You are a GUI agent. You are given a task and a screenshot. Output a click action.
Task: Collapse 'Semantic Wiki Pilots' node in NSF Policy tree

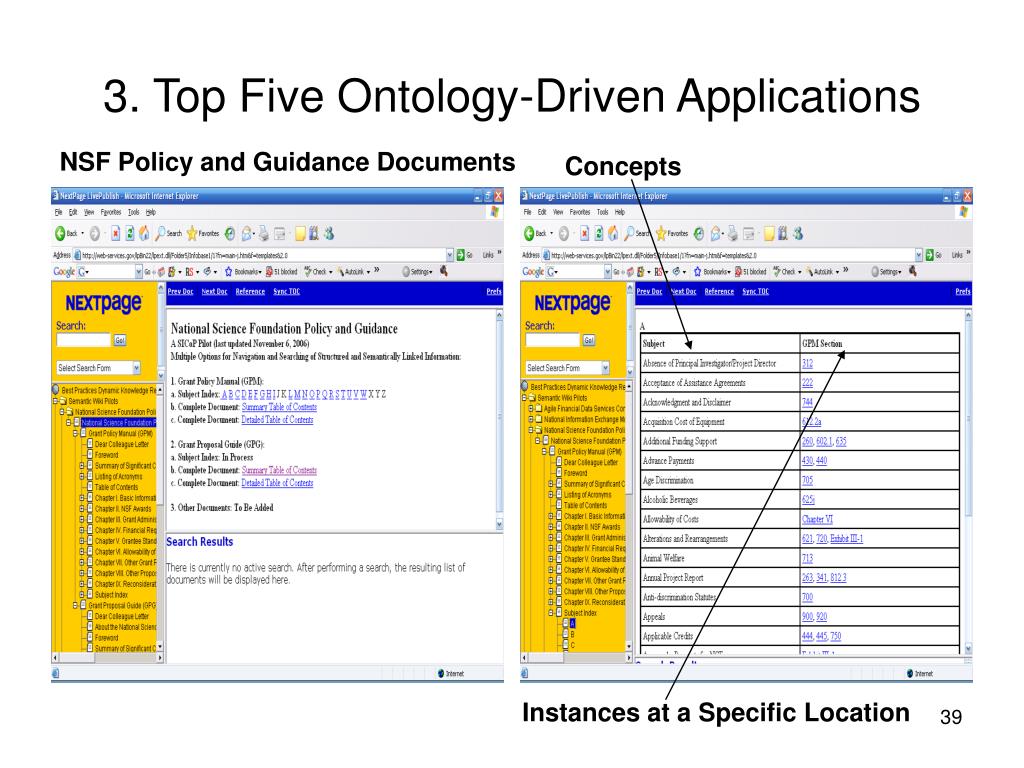pyautogui.click(x=56, y=401)
